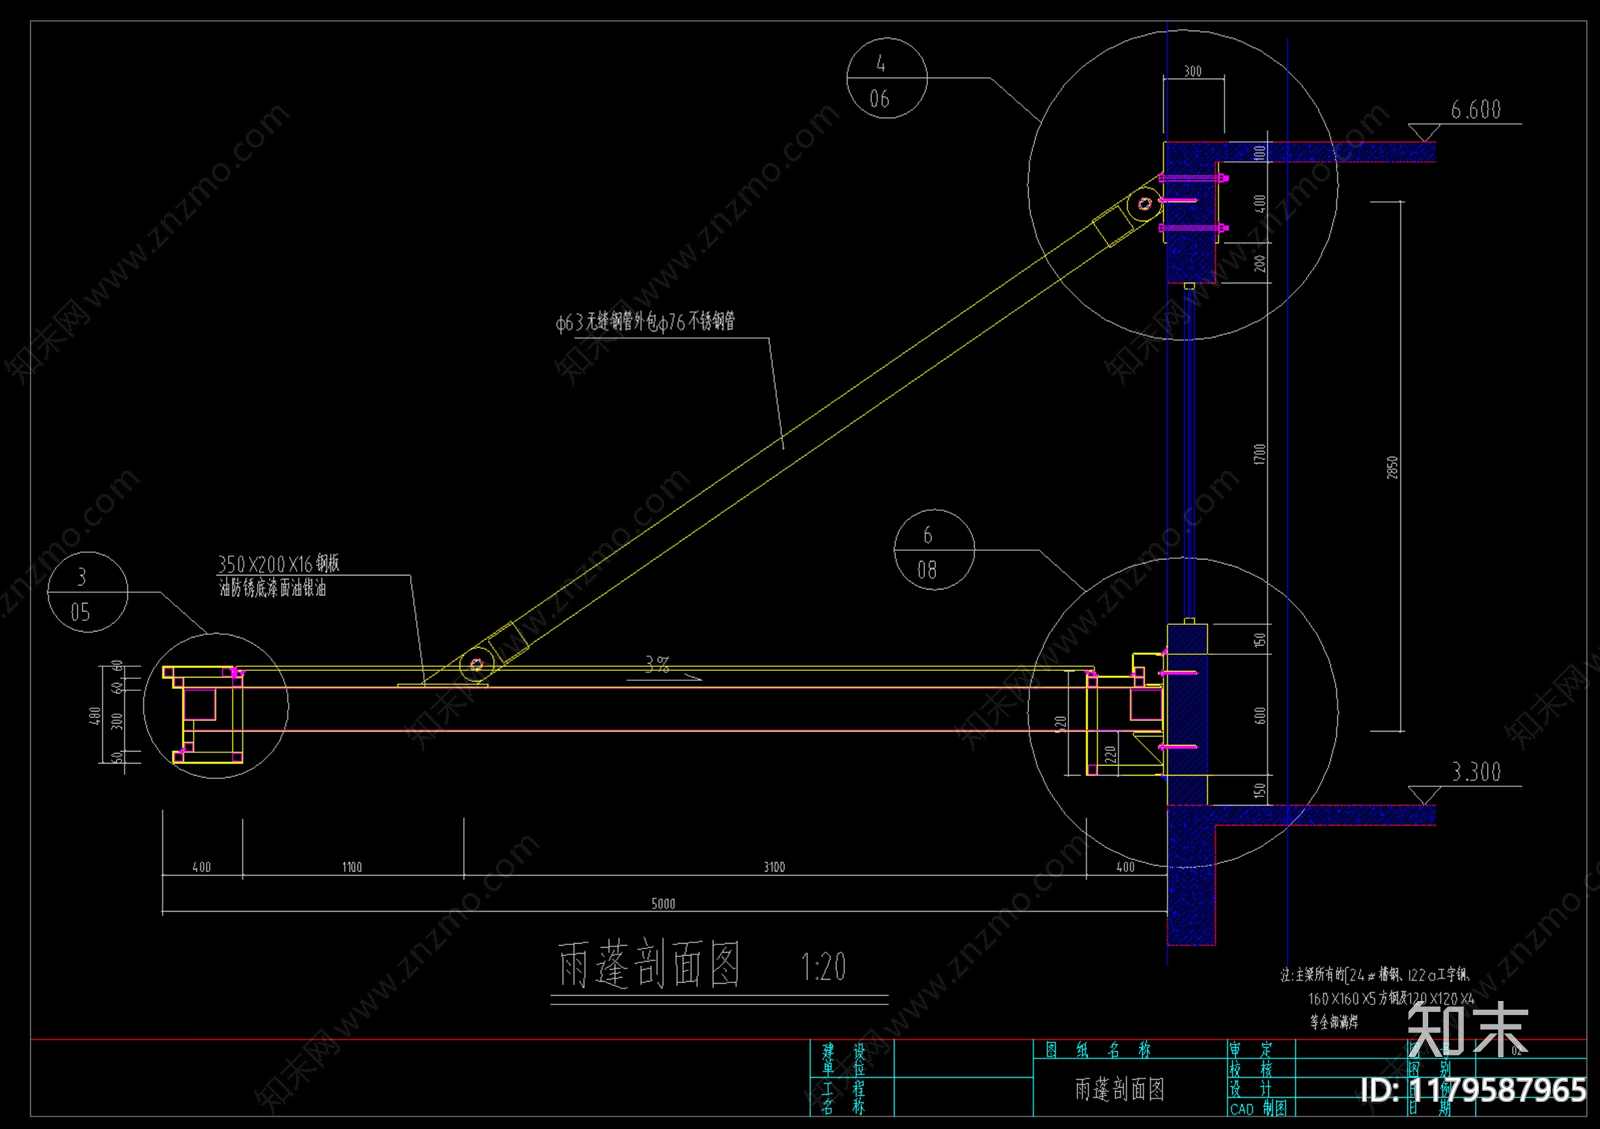Image resolution: width=1600 pixels, height=1129 pixels.
Task: Click the 'CAD 制图' title block label
Action: [1258, 1108]
